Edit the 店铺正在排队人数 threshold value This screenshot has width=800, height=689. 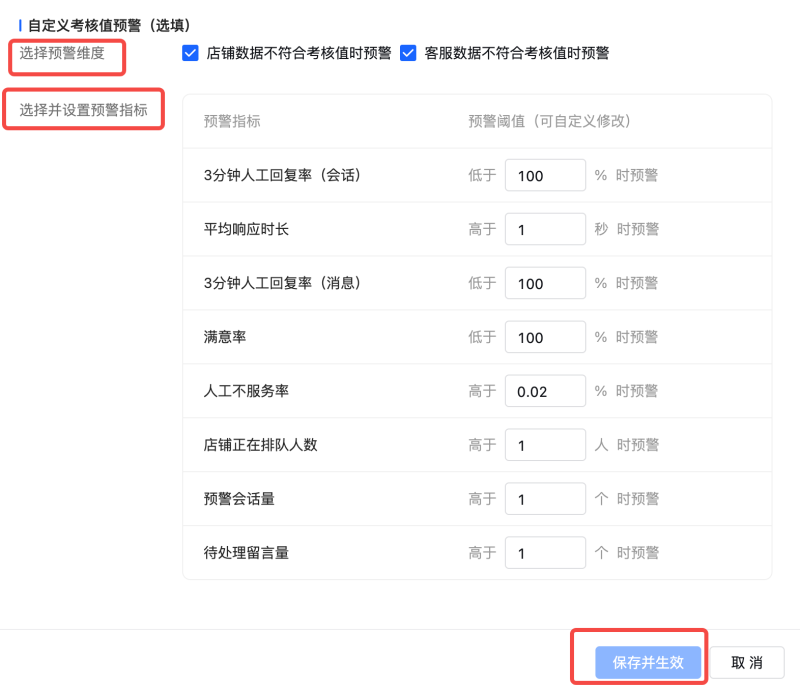coord(545,444)
